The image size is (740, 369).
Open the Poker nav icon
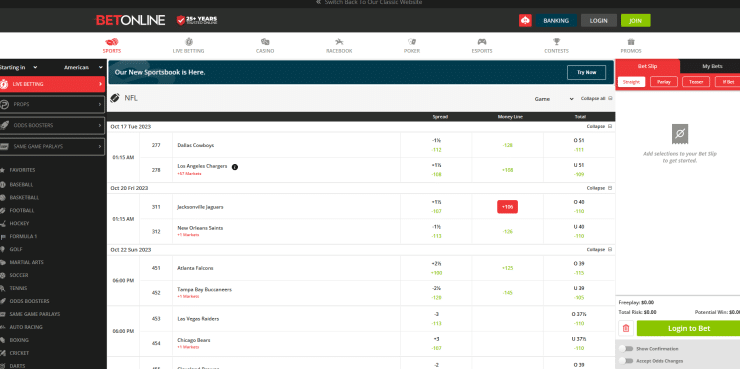coord(412,42)
